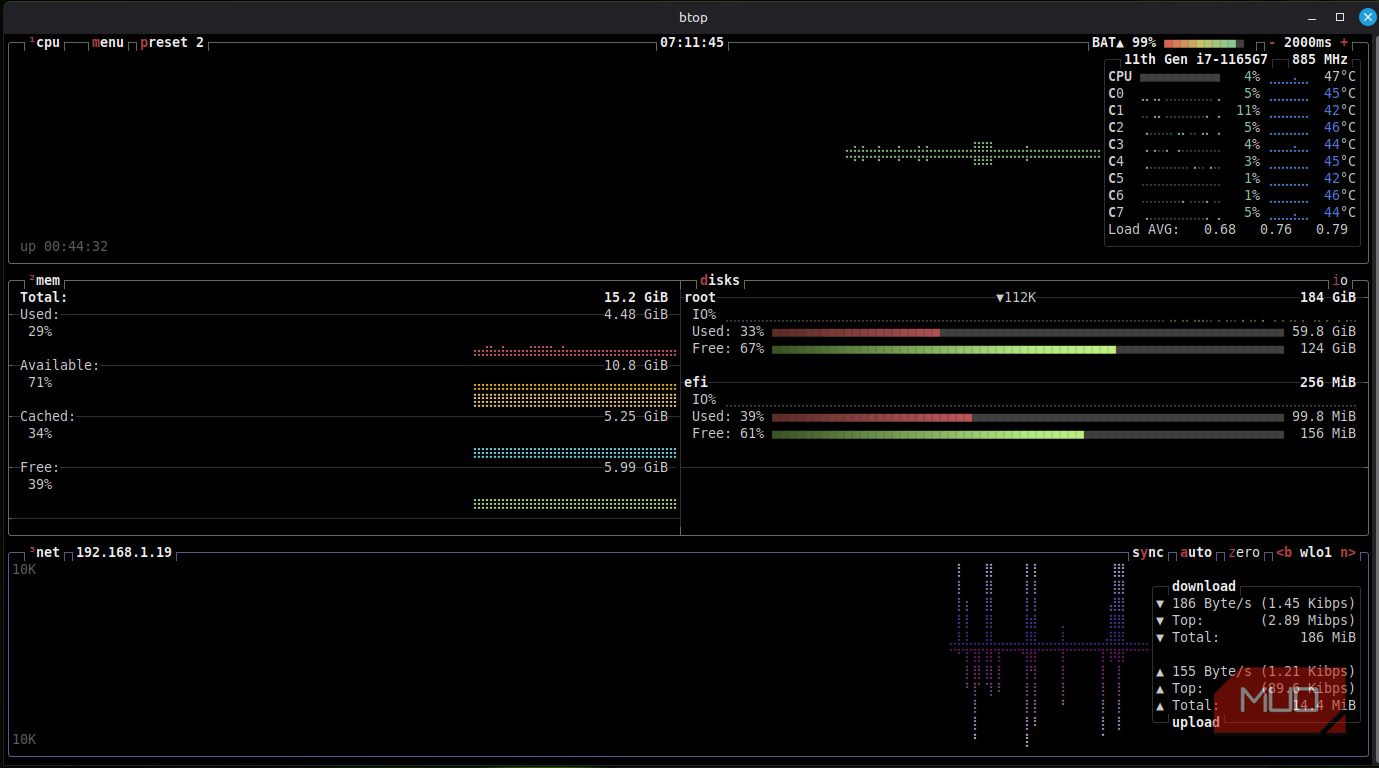Toggle the cpu box
The image size is (1379, 768).
tap(45, 43)
